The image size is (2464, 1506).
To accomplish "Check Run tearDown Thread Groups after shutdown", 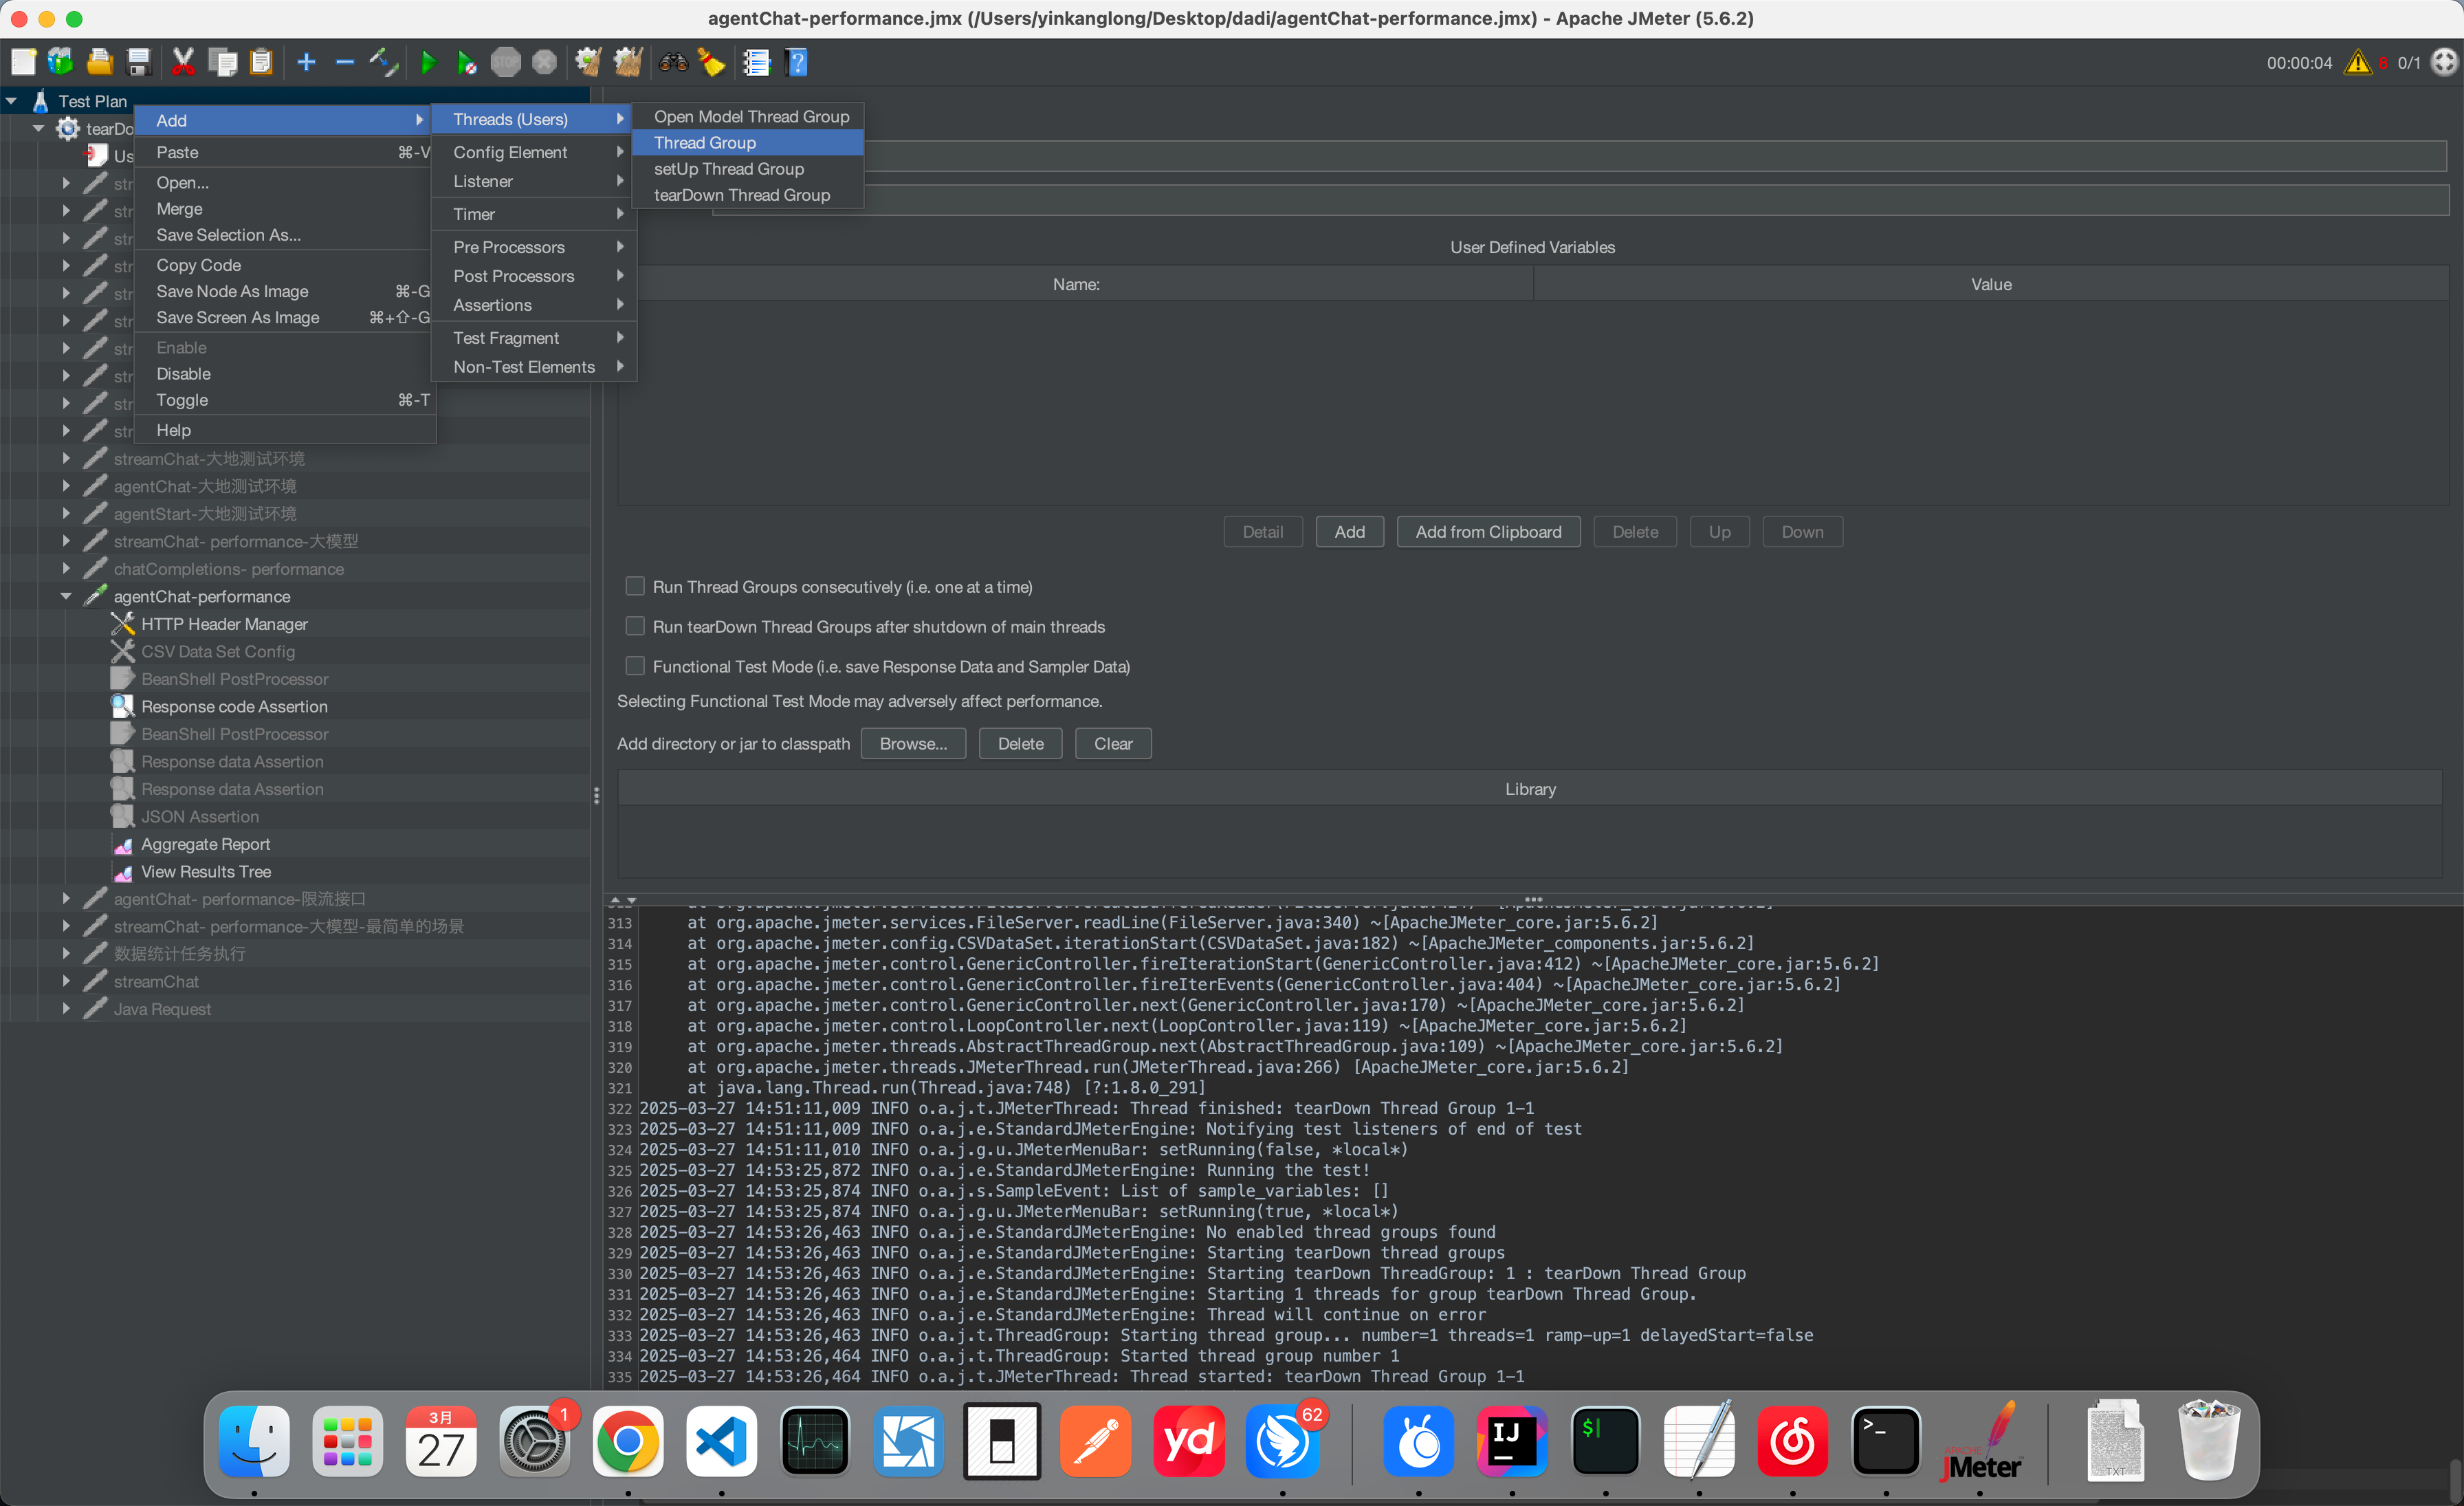I will tap(635, 626).
